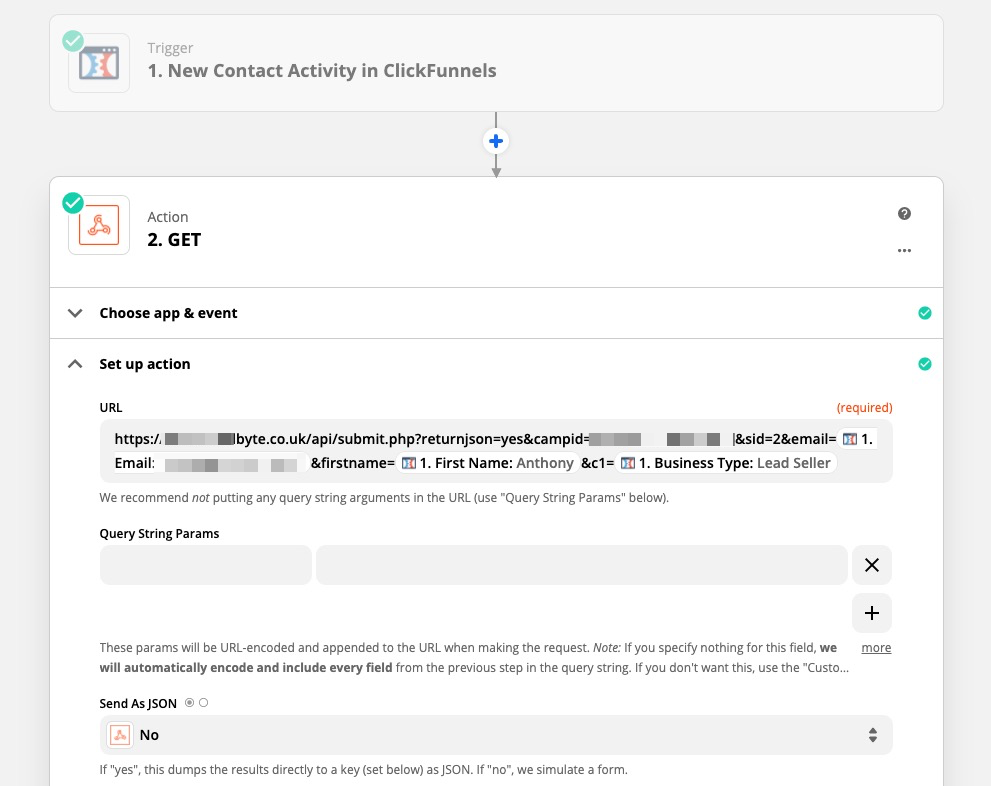Open the help question mark icon
This screenshot has width=991, height=786.
[904, 214]
